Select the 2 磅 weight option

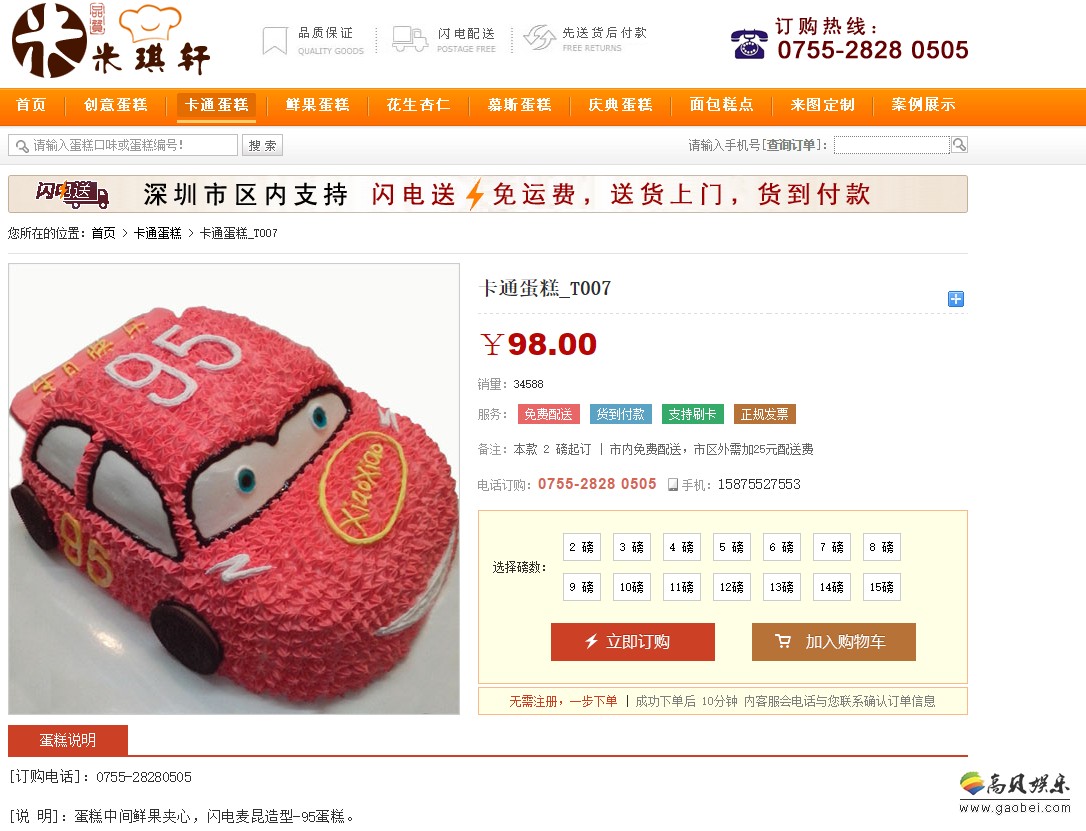582,547
